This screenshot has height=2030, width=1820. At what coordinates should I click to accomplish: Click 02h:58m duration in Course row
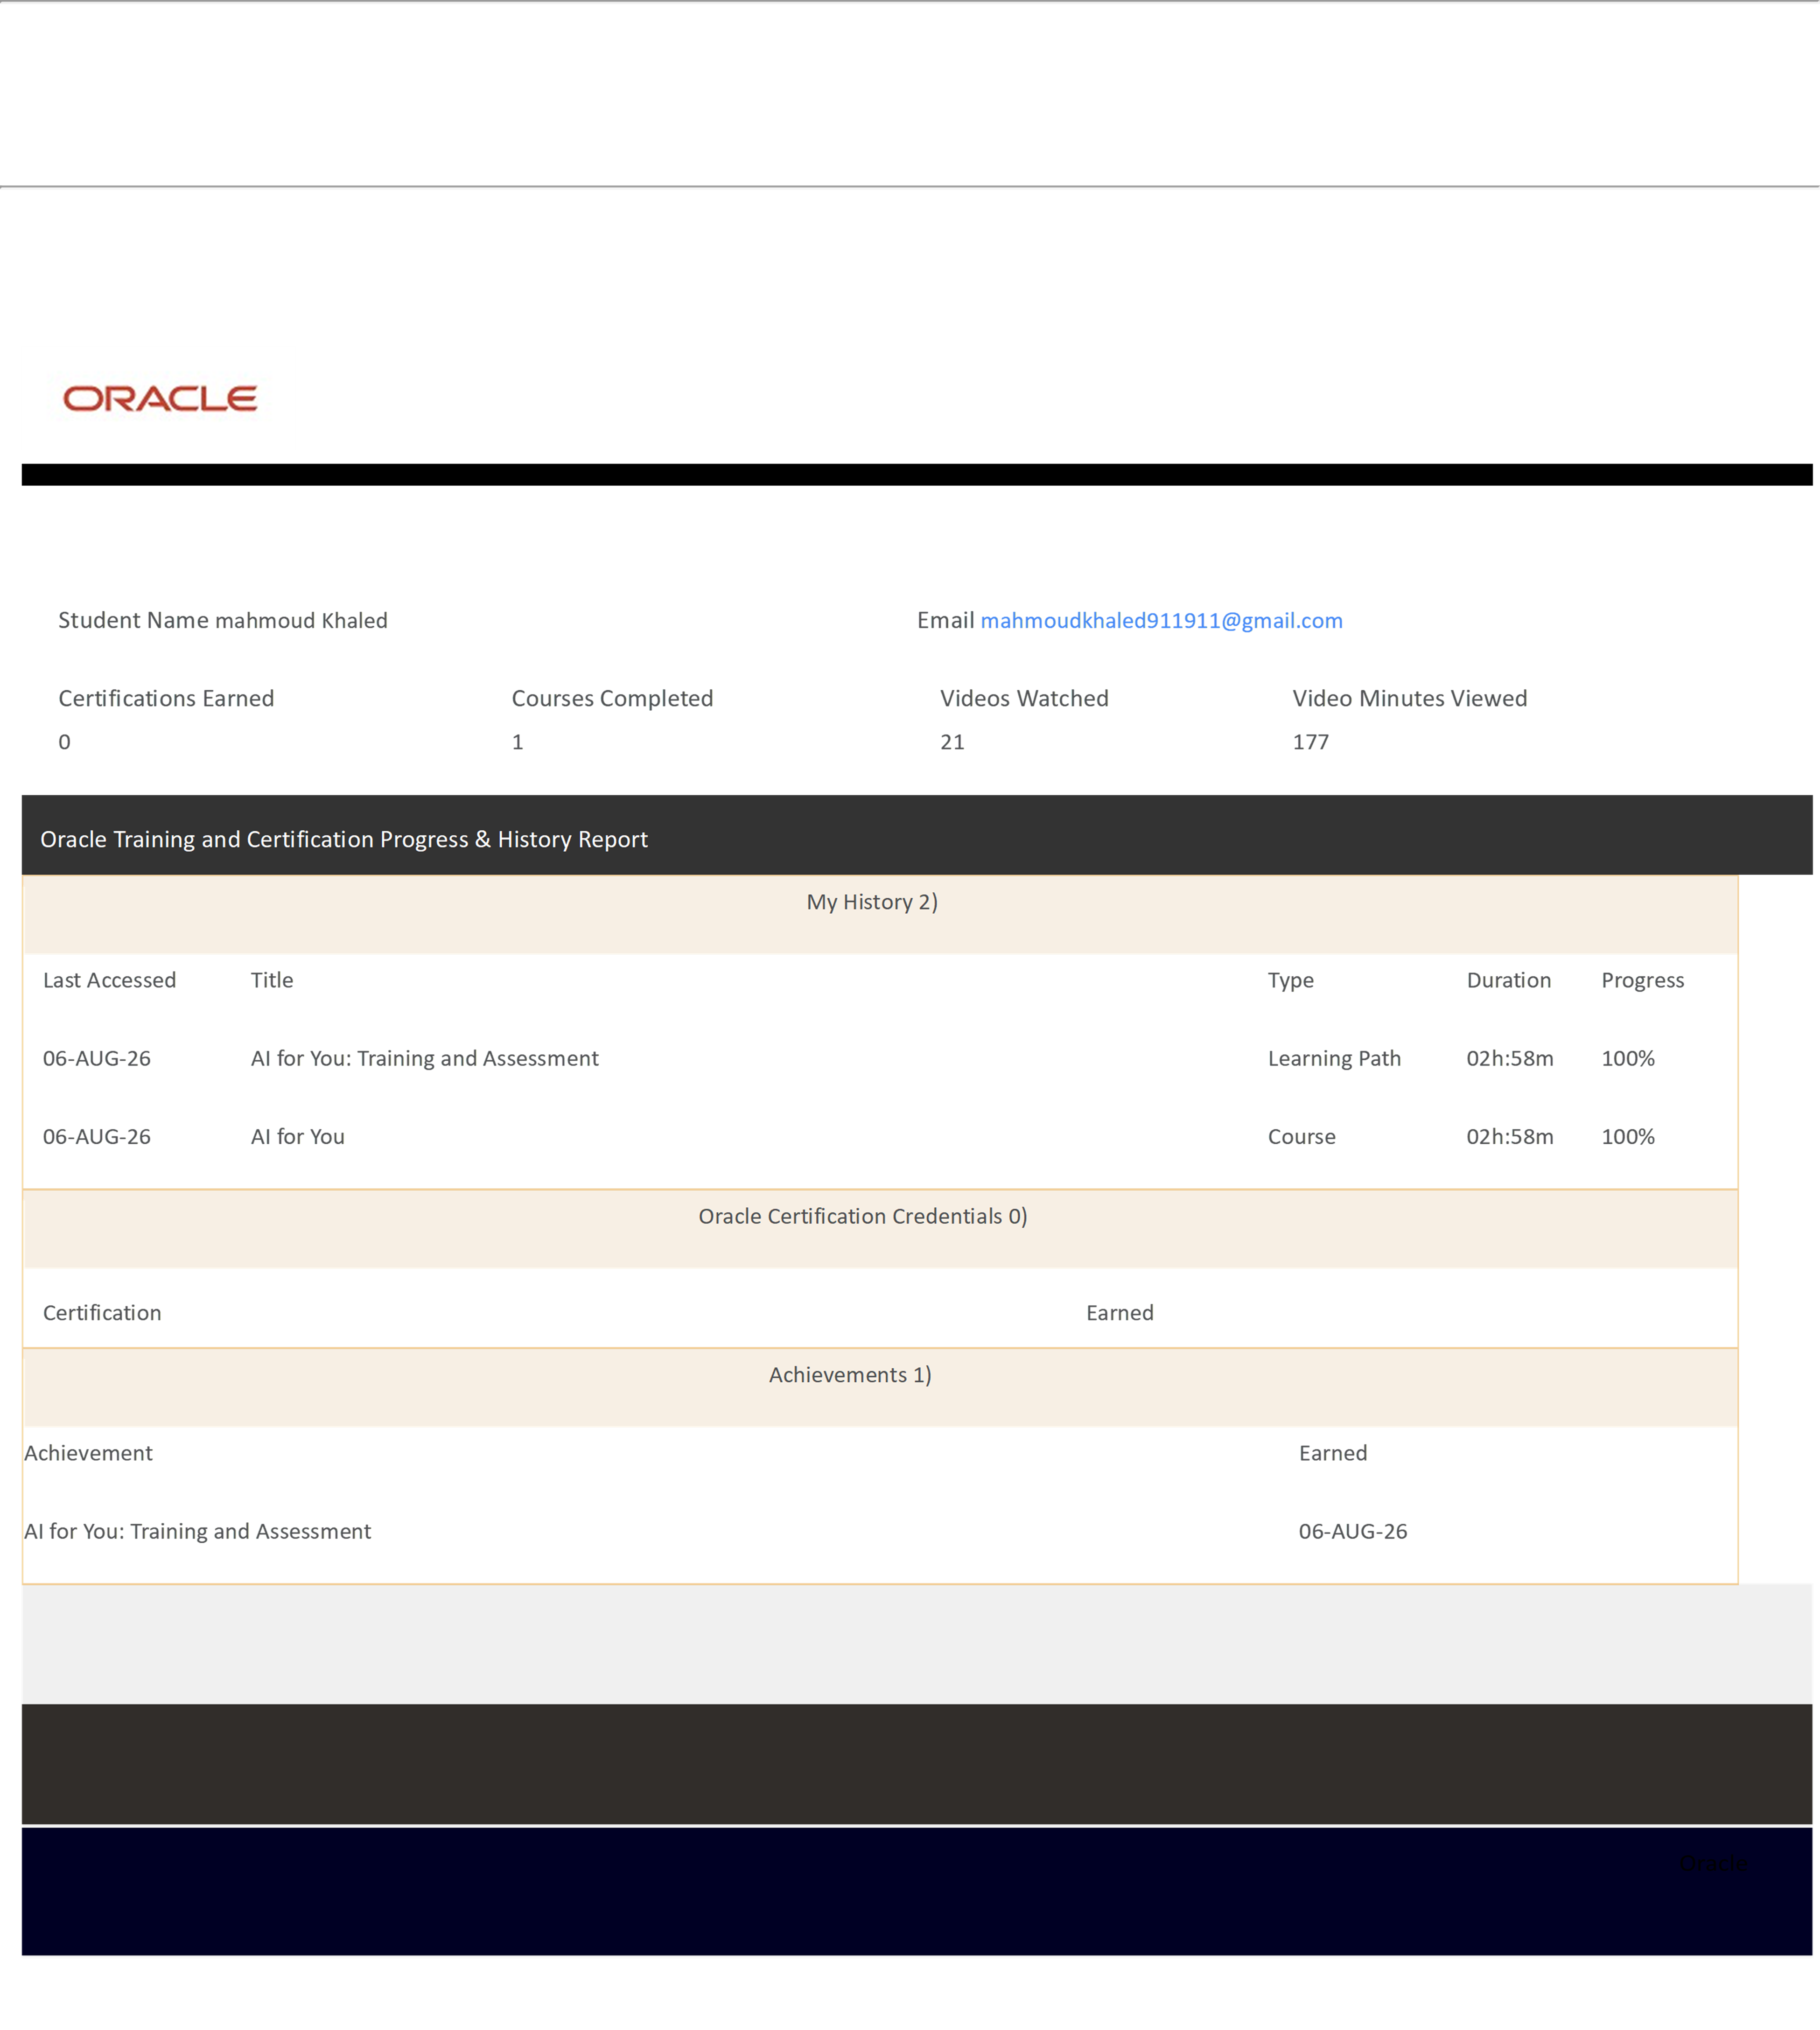tap(1510, 1136)
